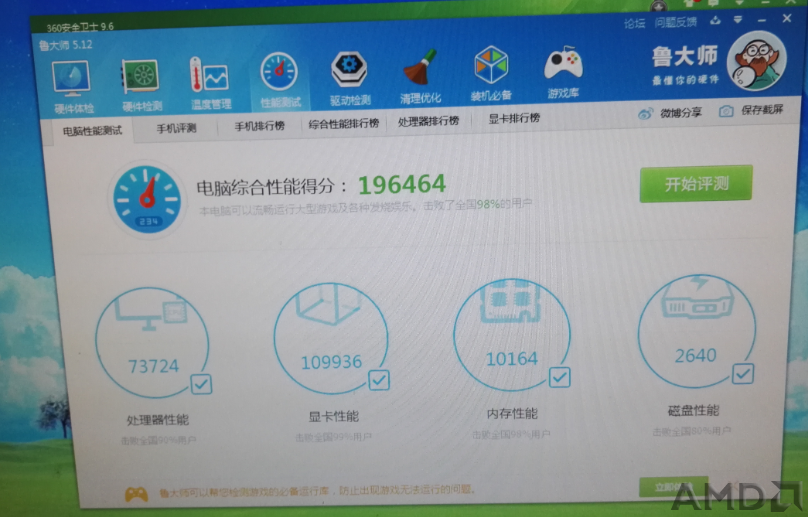Screen dimensions: 808x517
Task: Click the memory performance circle icon
Action: pyautogui.click(x=512, y=335)
